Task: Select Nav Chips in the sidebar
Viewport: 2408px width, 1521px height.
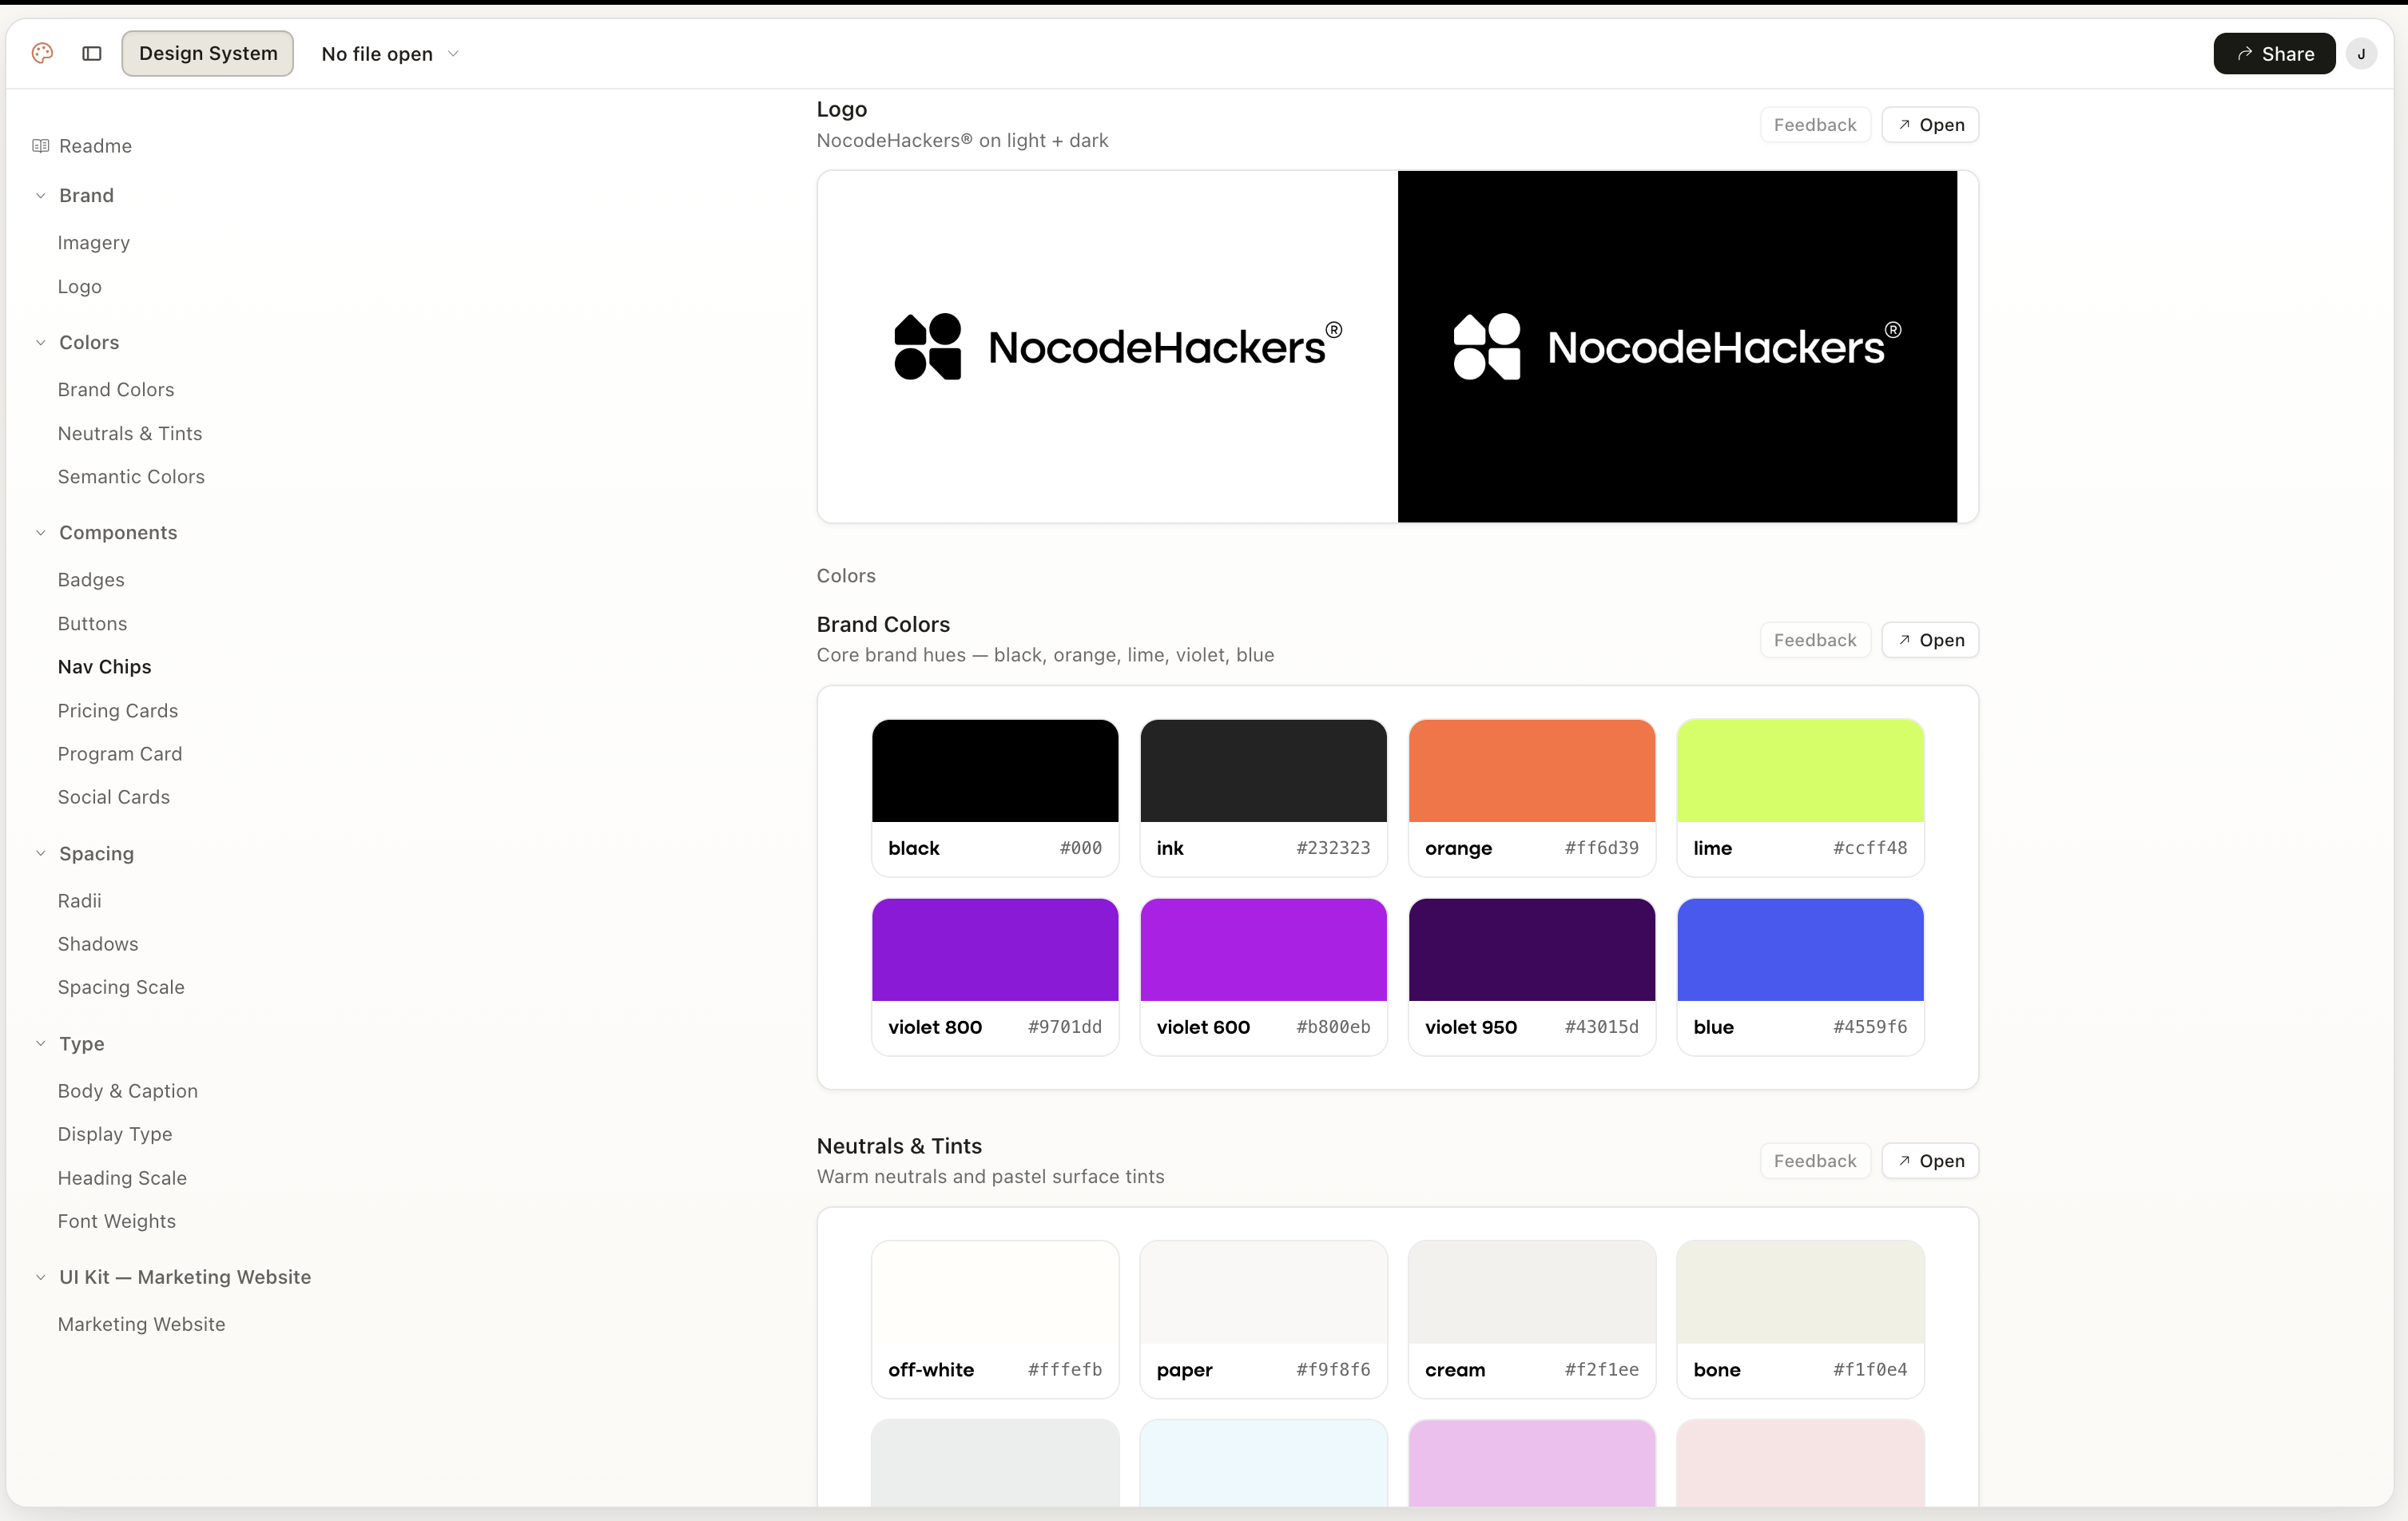Action: point(105,667)
